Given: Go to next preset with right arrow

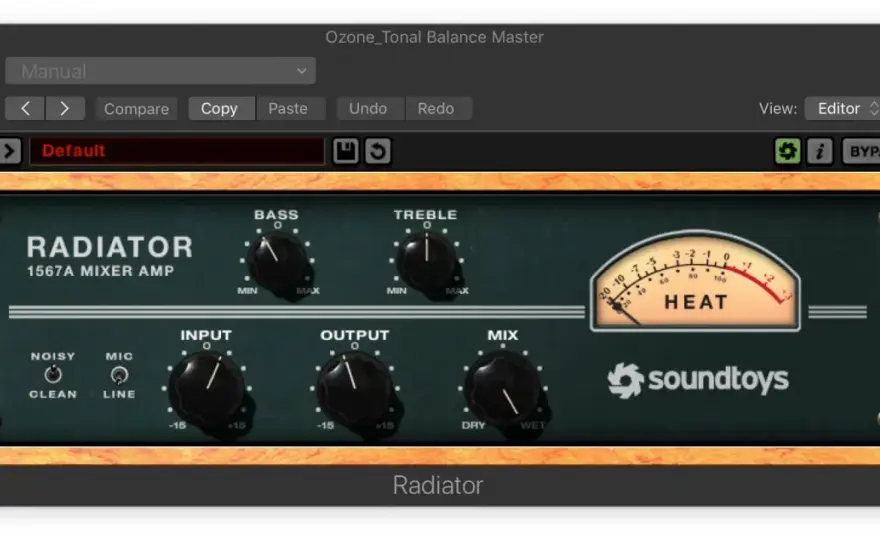Looking at the screenshot, I should (x=65, y=108).
